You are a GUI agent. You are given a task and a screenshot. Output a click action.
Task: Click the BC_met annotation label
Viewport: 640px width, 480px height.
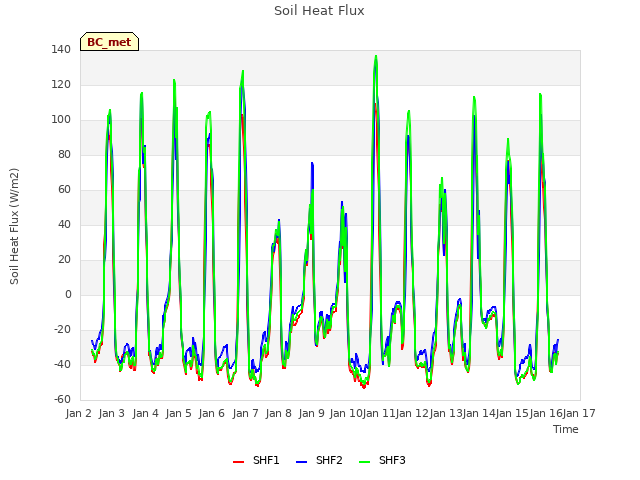tap(109, 42)
